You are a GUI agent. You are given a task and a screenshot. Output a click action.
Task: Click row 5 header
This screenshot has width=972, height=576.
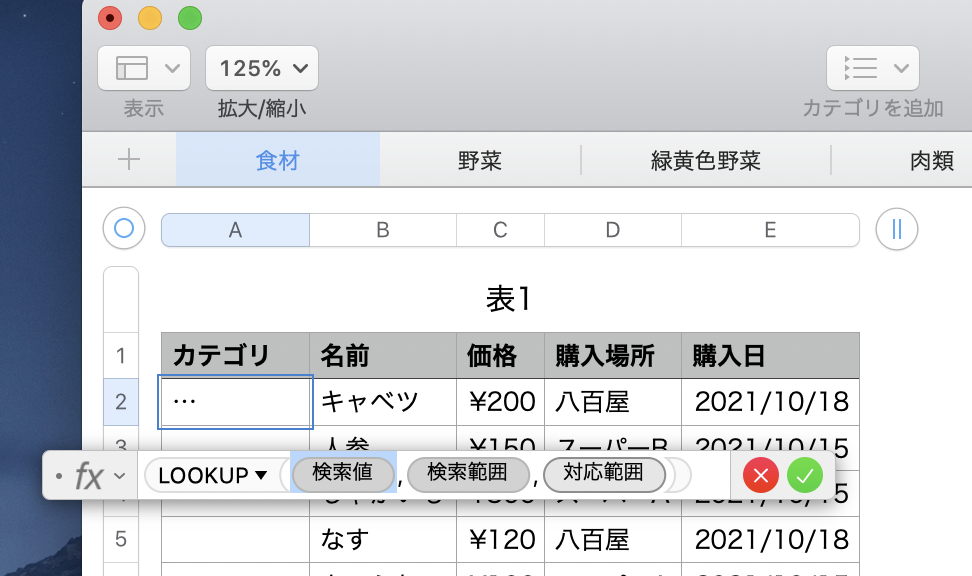coord(121,540)
